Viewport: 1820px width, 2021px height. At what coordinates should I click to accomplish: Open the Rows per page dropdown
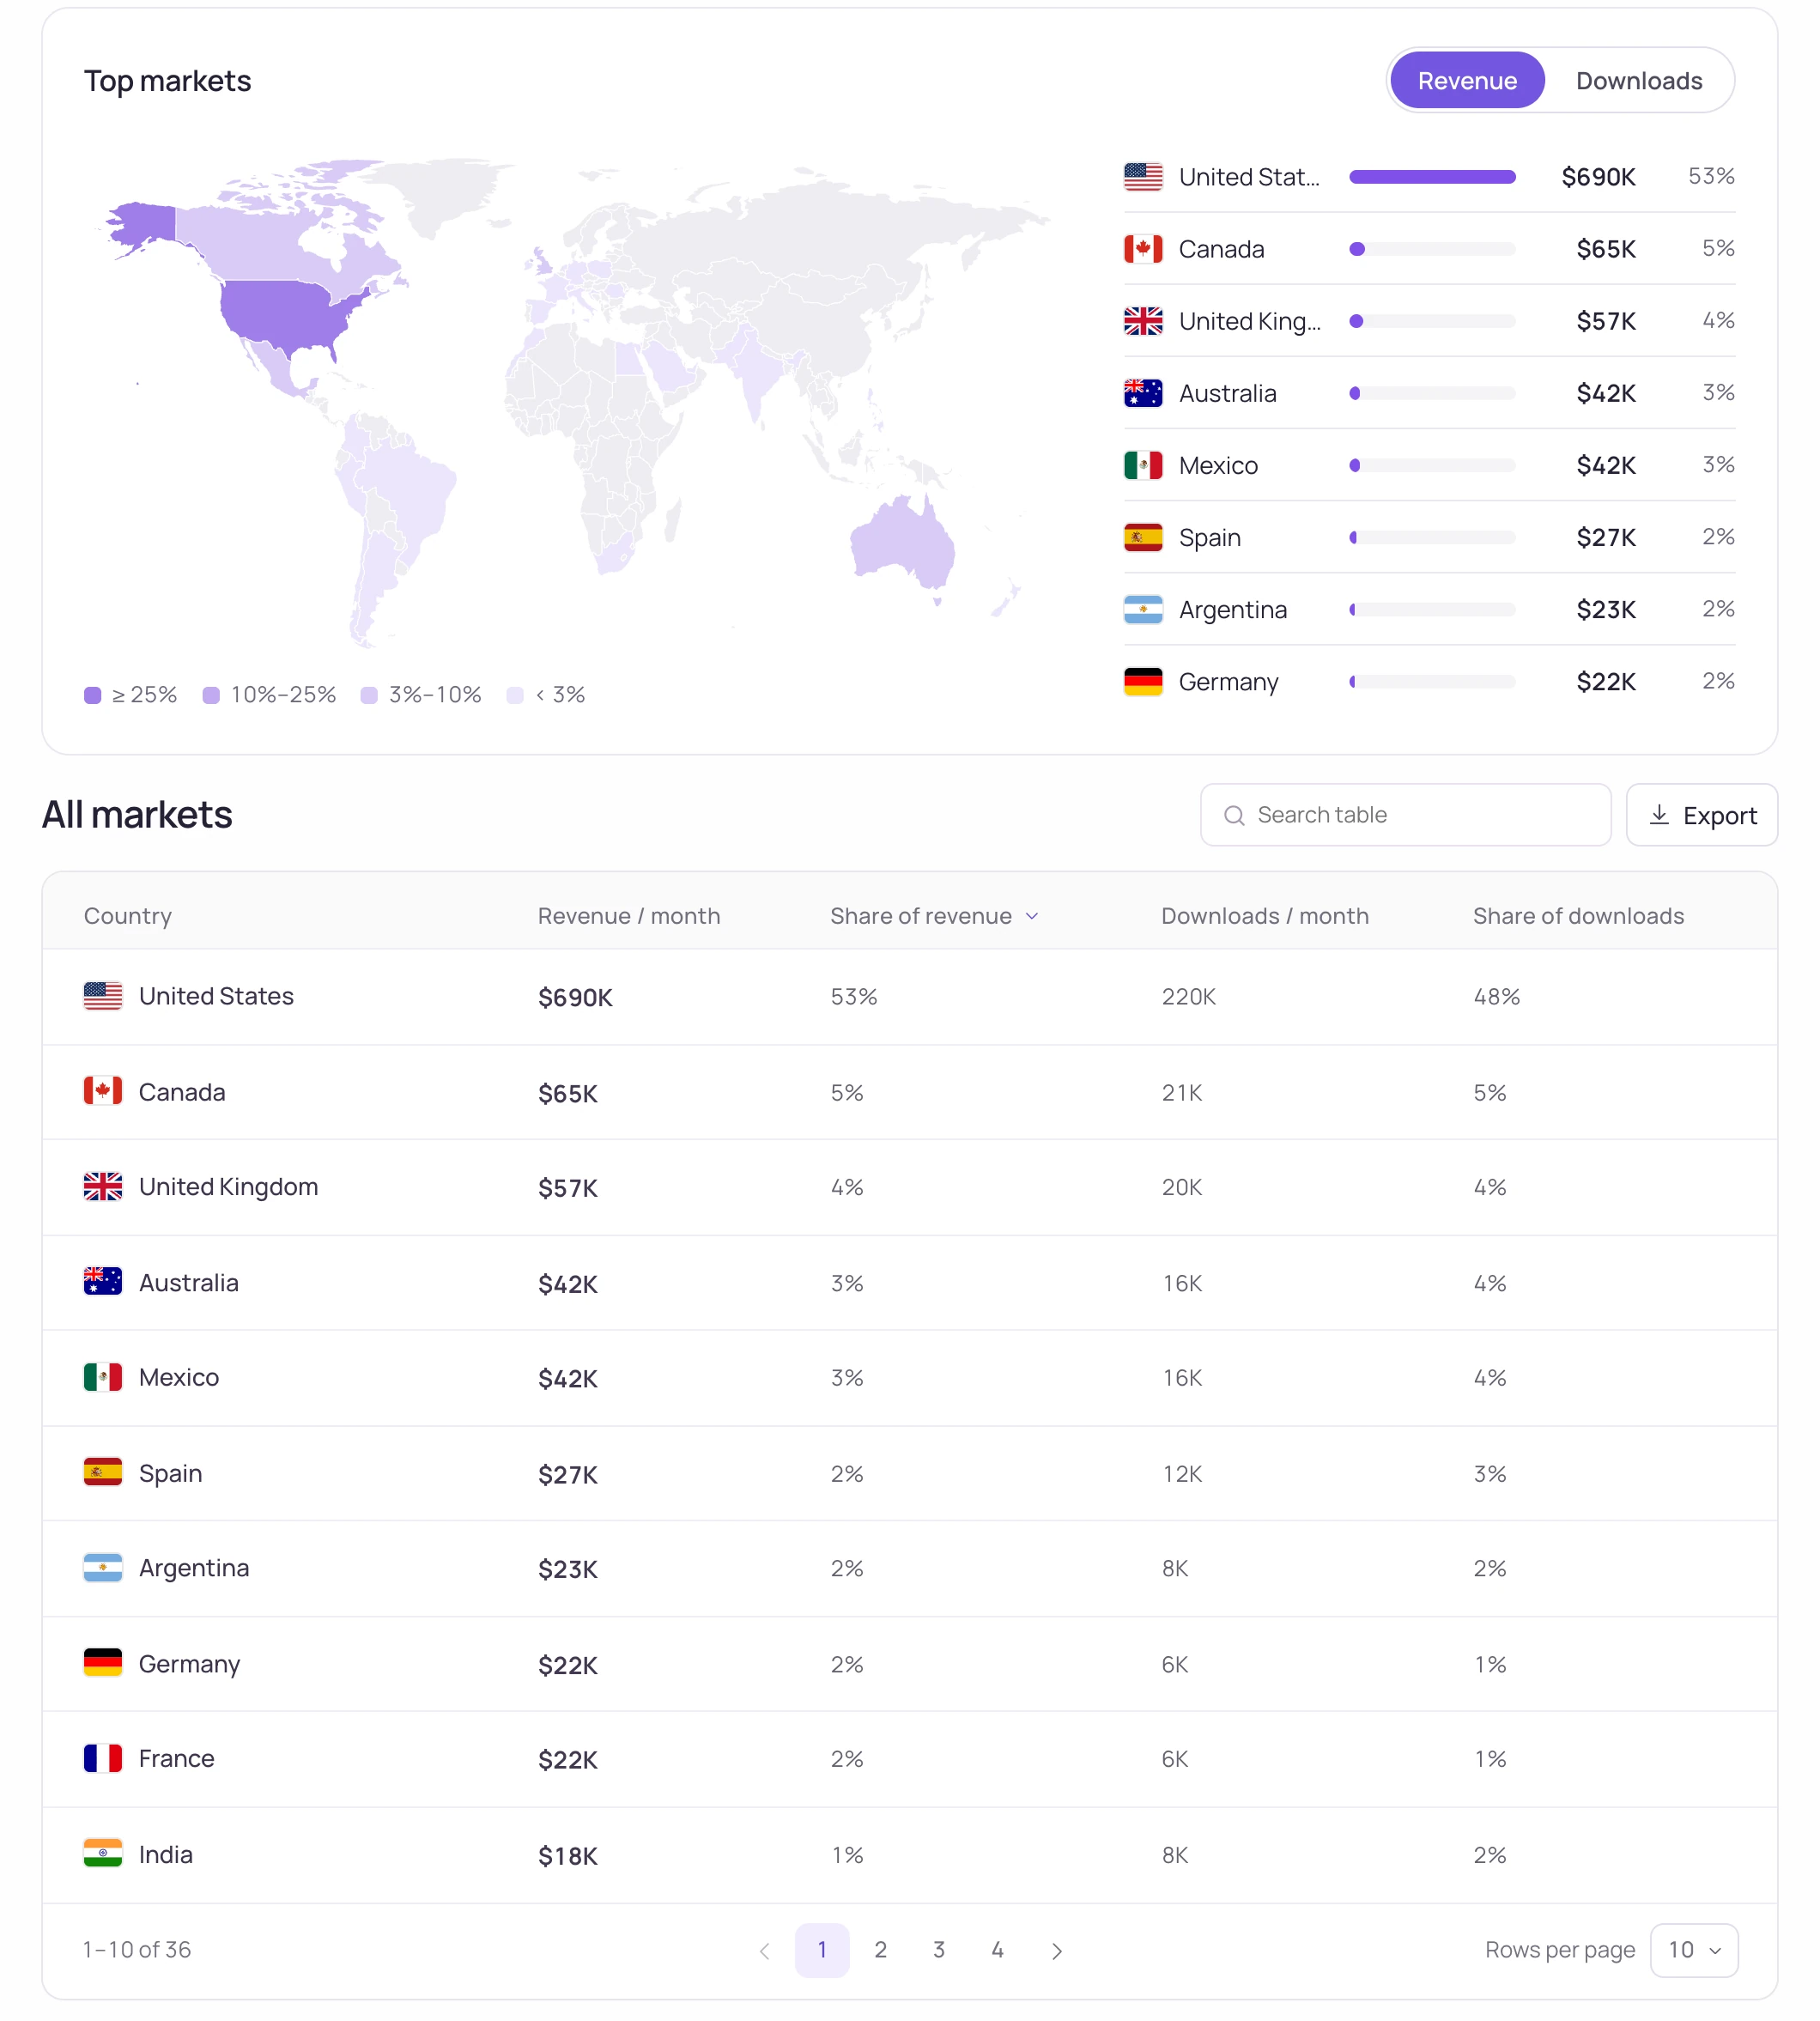(x=1694, y=1949)
